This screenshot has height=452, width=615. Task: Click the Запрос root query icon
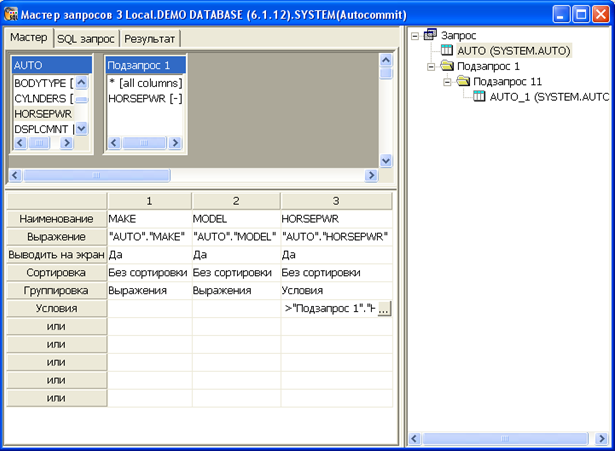click(x=430, y=35)
